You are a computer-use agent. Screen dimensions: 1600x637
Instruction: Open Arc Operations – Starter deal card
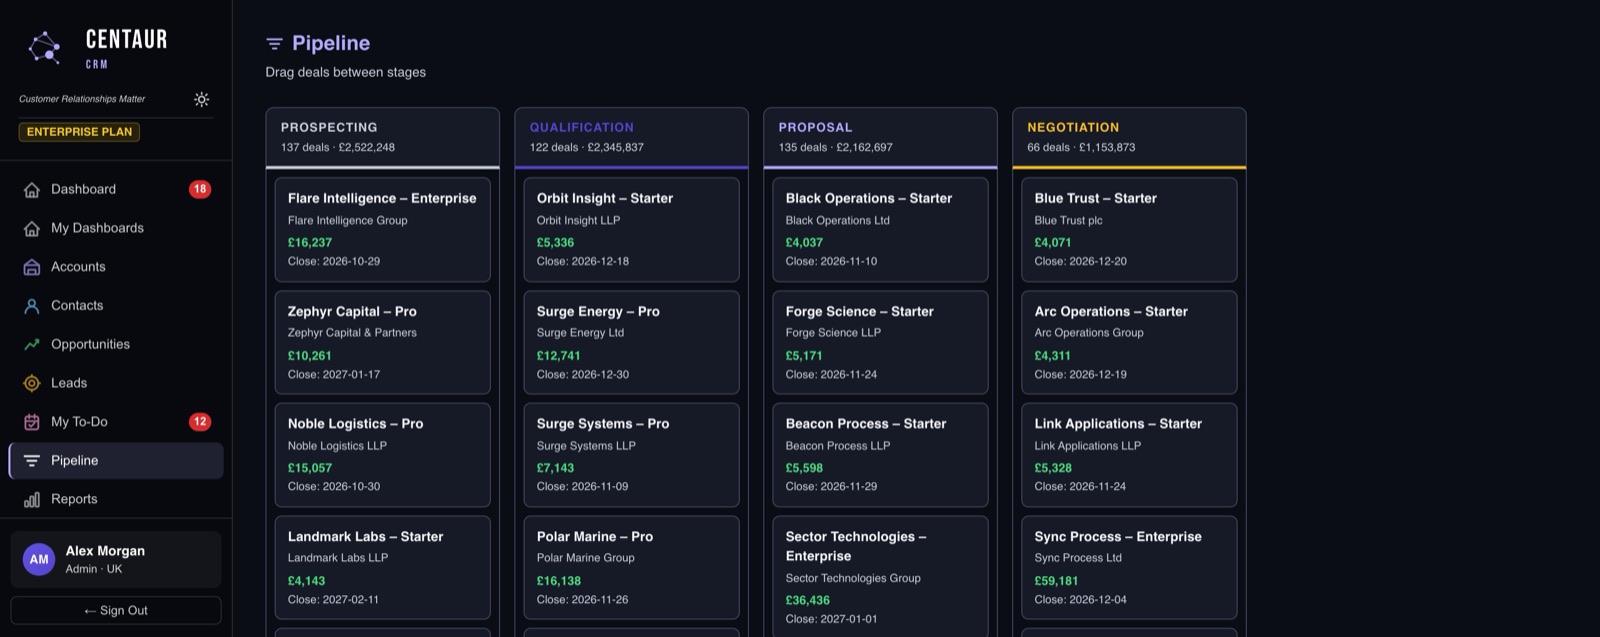(x=1129, y=342)
